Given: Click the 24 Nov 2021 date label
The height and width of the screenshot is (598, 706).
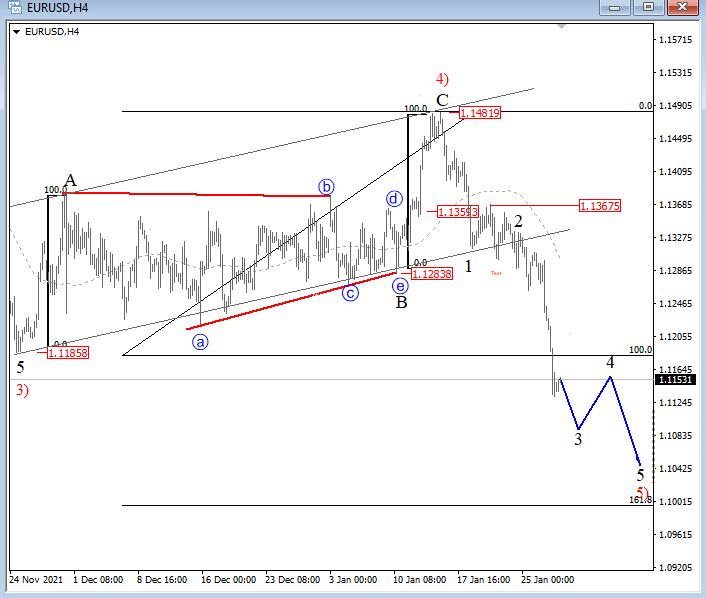Looking at the screenshot, I should click(36, 580).
